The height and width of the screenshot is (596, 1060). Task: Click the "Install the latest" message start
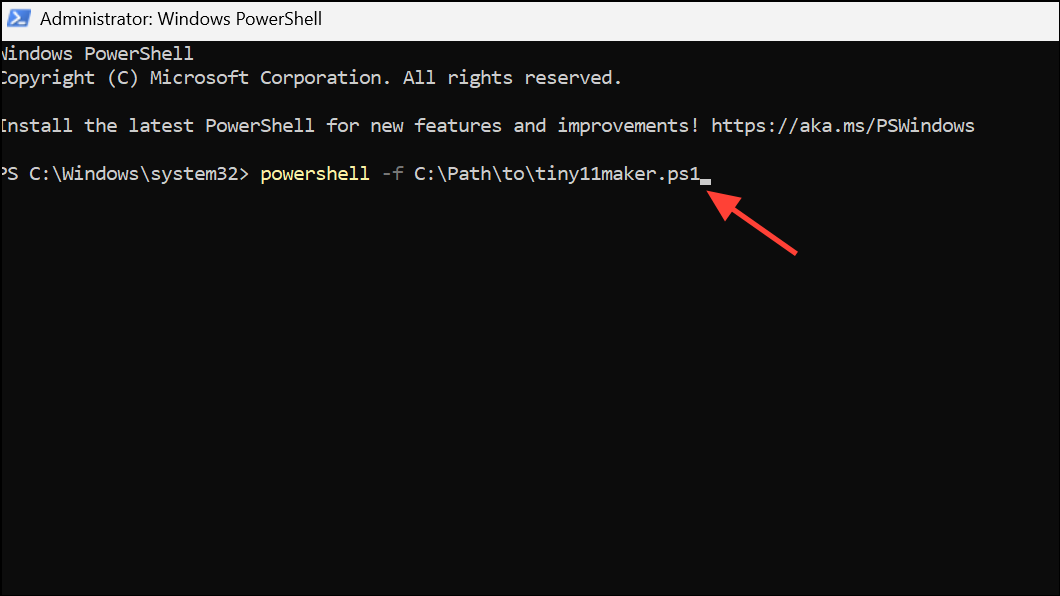click(x=97, y=126)
